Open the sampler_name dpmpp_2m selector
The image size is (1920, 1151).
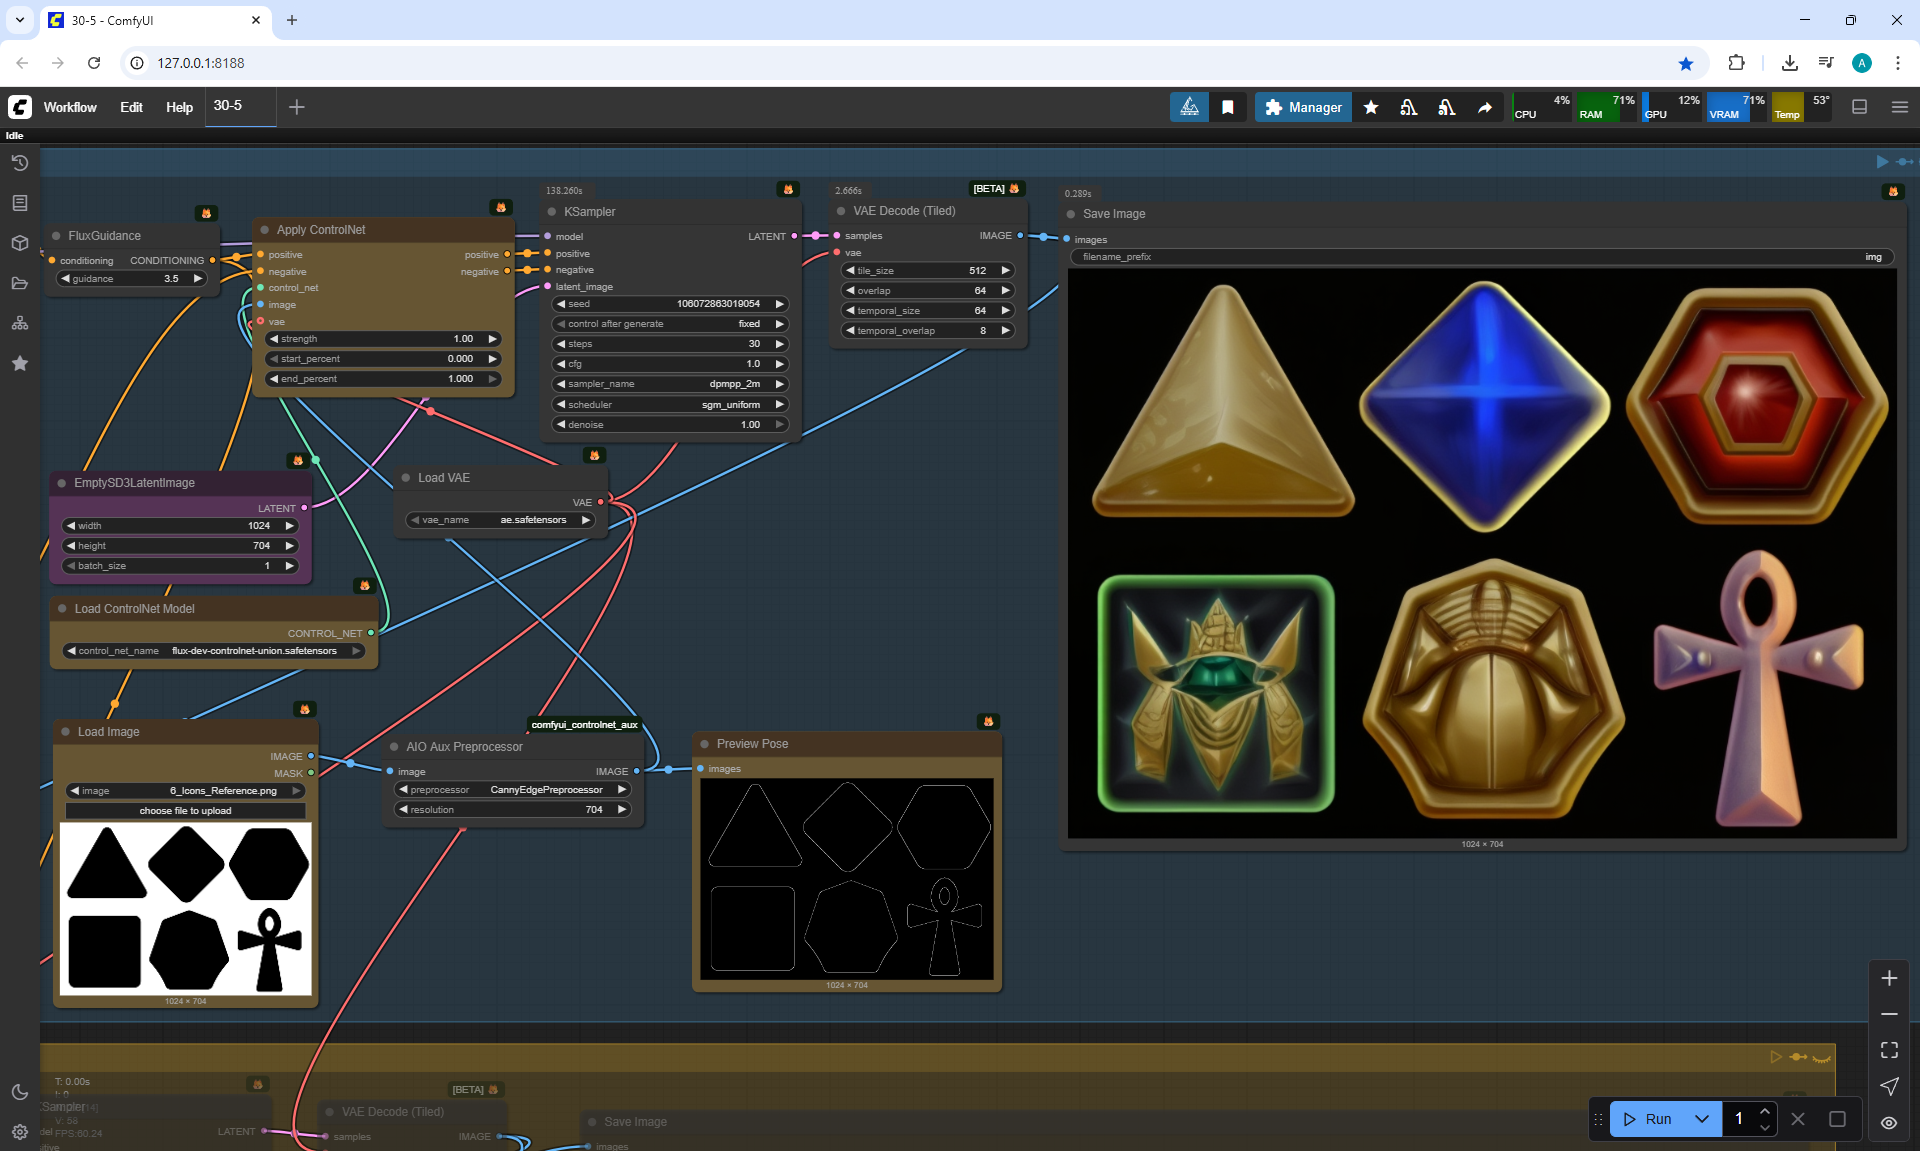tap(670, 384)
